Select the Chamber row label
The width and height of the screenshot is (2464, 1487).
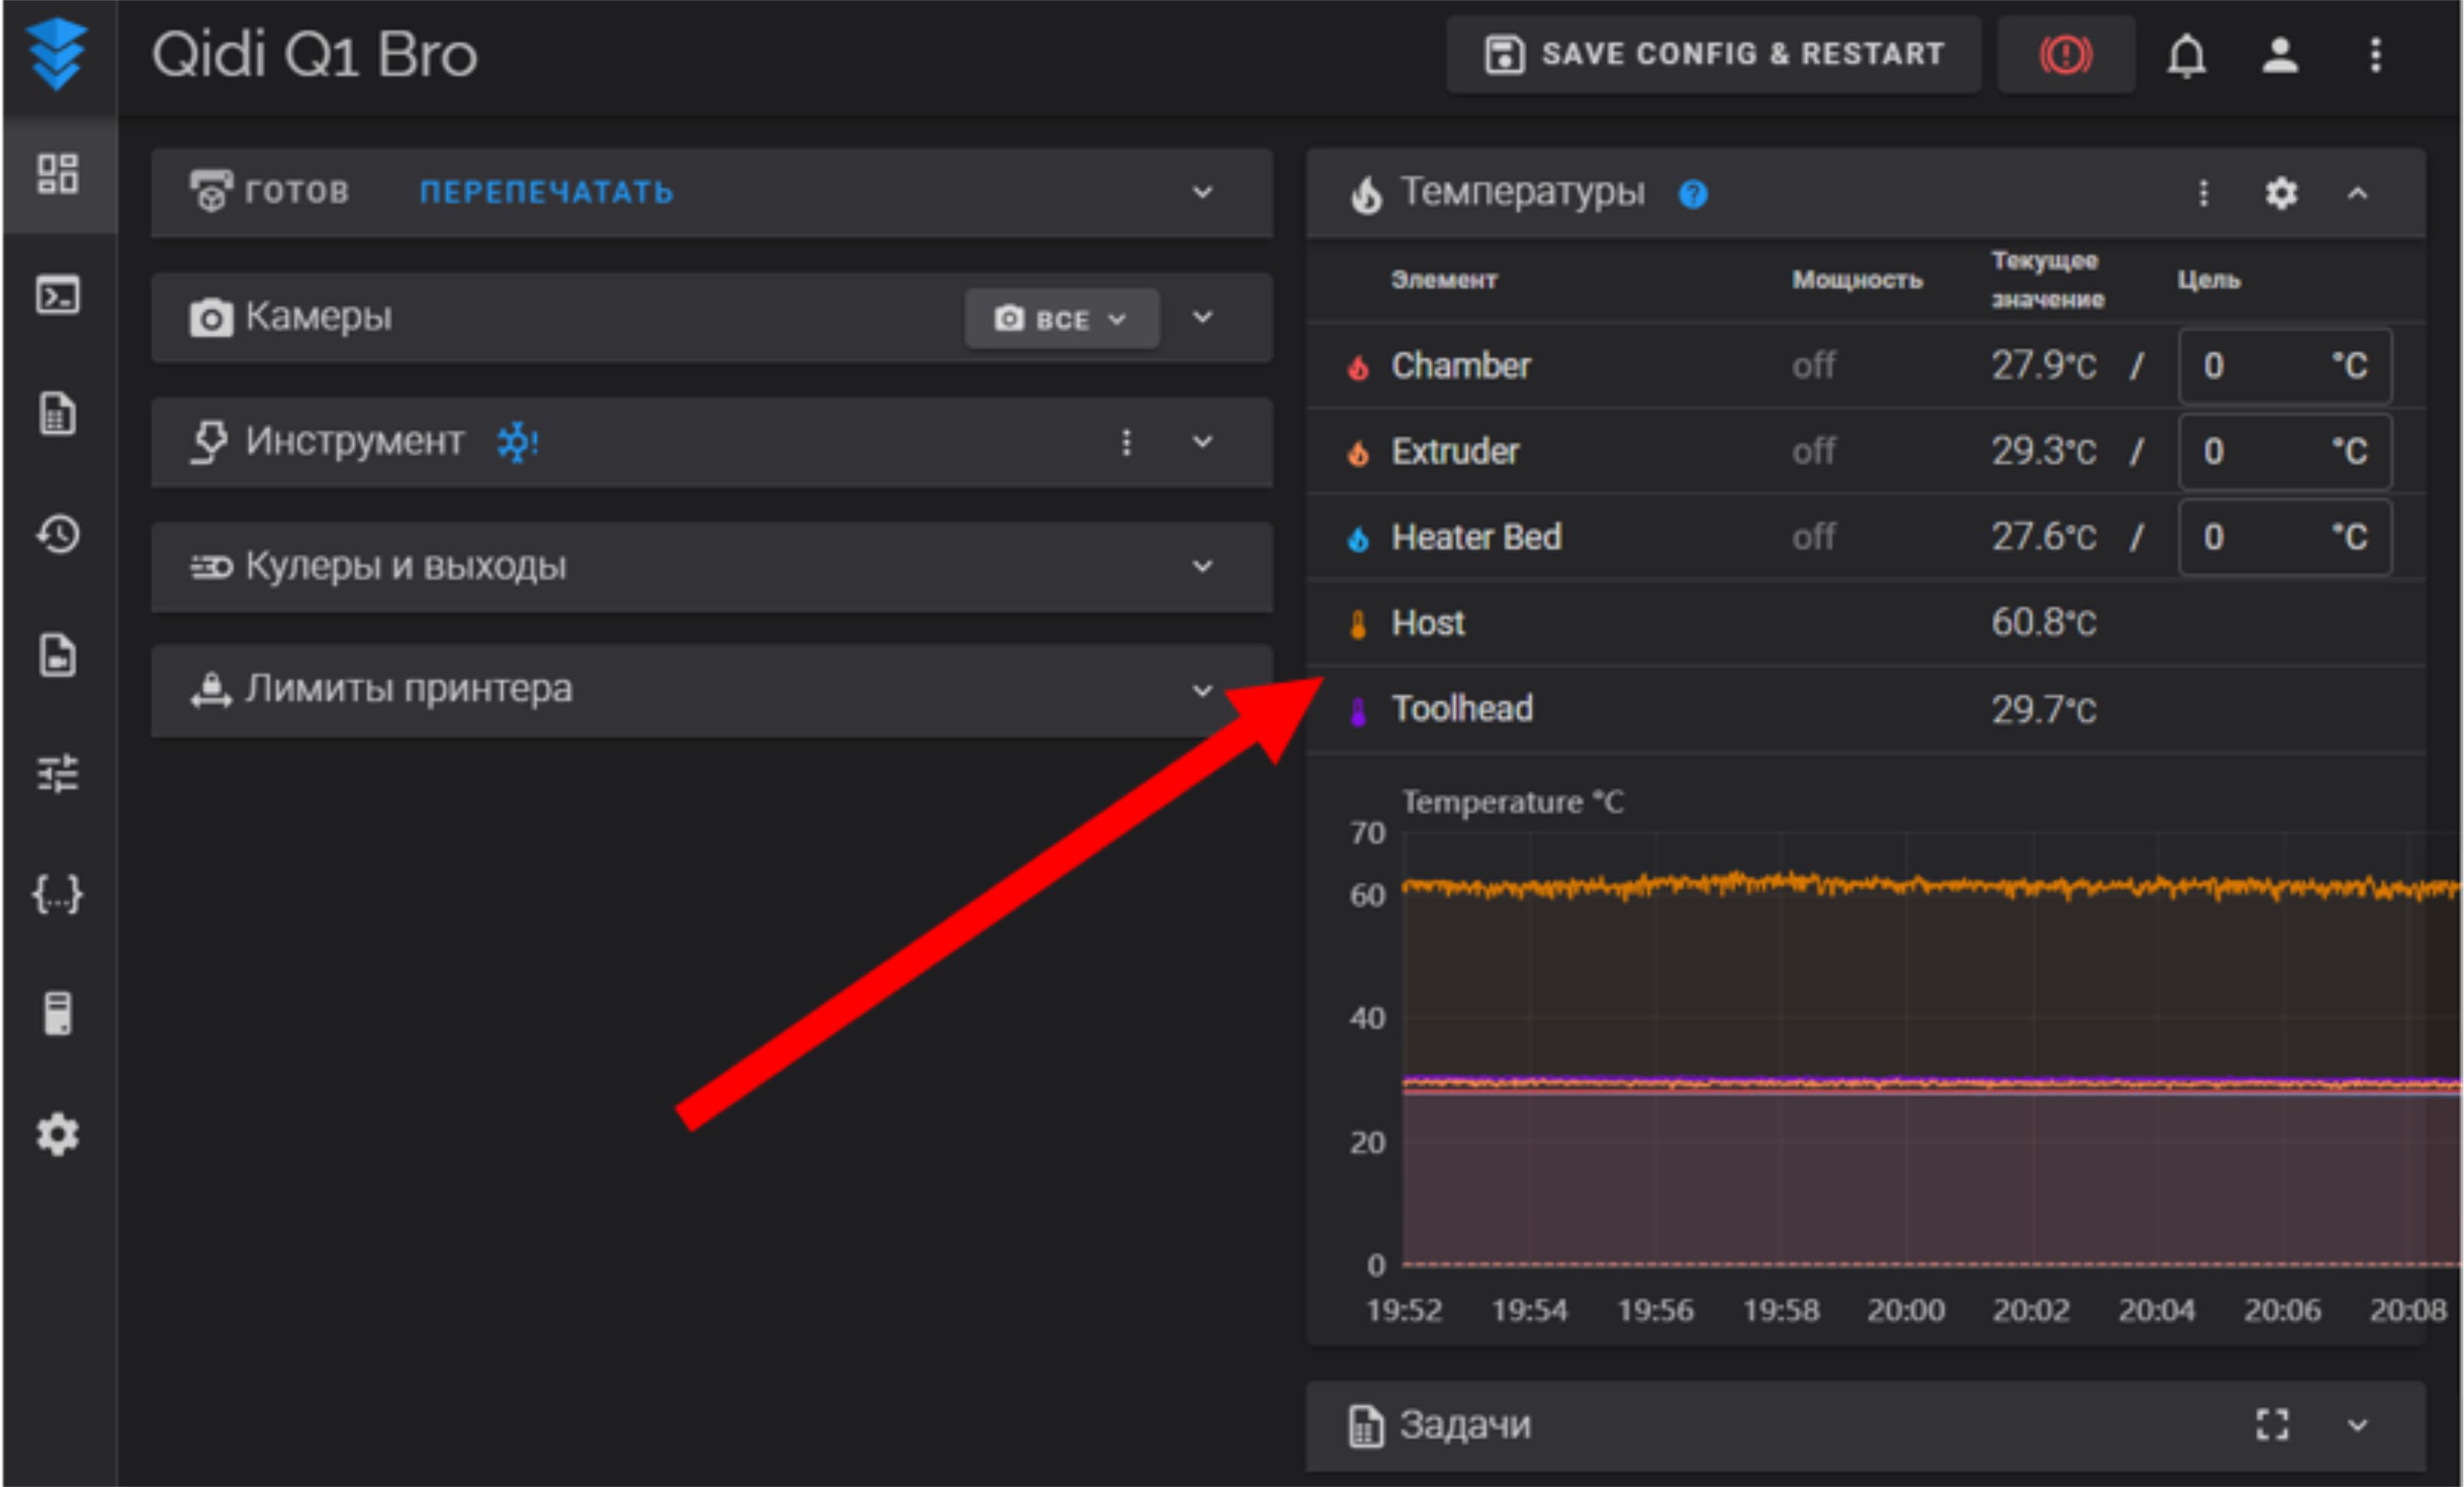point(1461,366)
